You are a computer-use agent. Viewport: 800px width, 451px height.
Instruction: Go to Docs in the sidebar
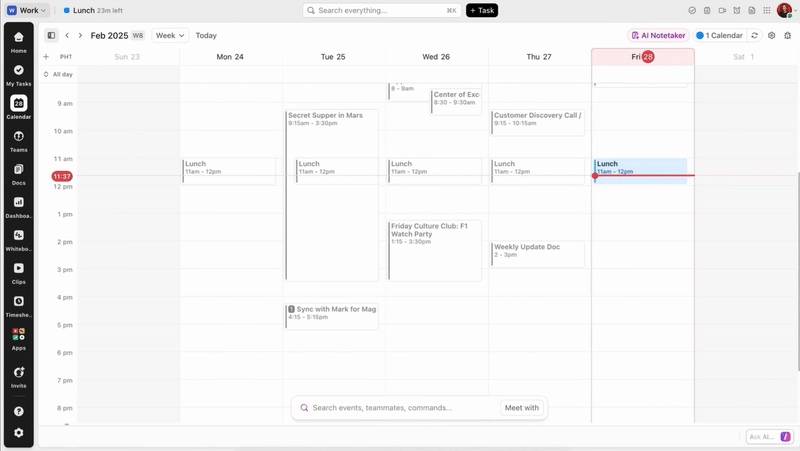coord(18,170)
